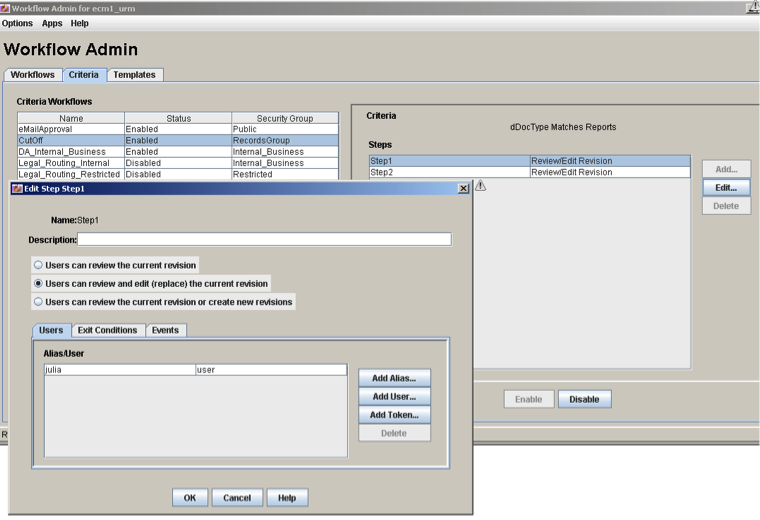Open the Exit Conditions tab
Viewport: 760px width, 520px height.
click(108, 330)
